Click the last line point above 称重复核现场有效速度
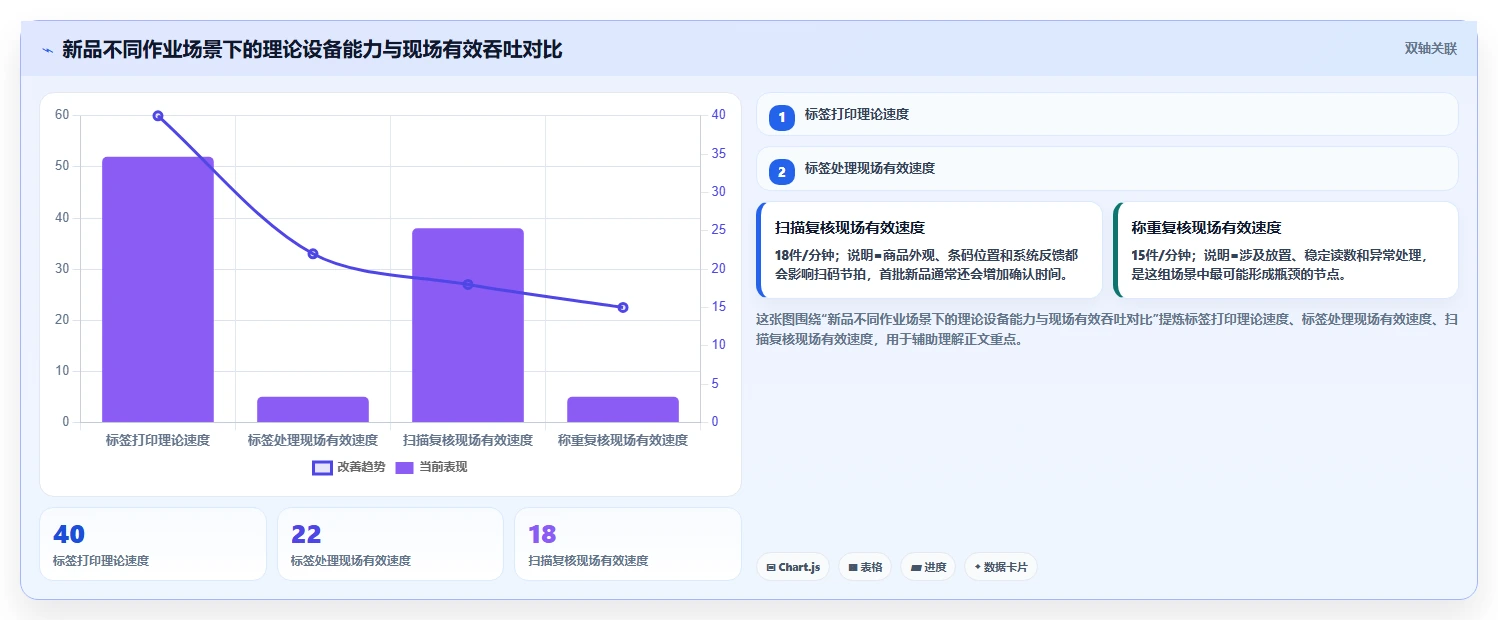 tap(623, 307)
